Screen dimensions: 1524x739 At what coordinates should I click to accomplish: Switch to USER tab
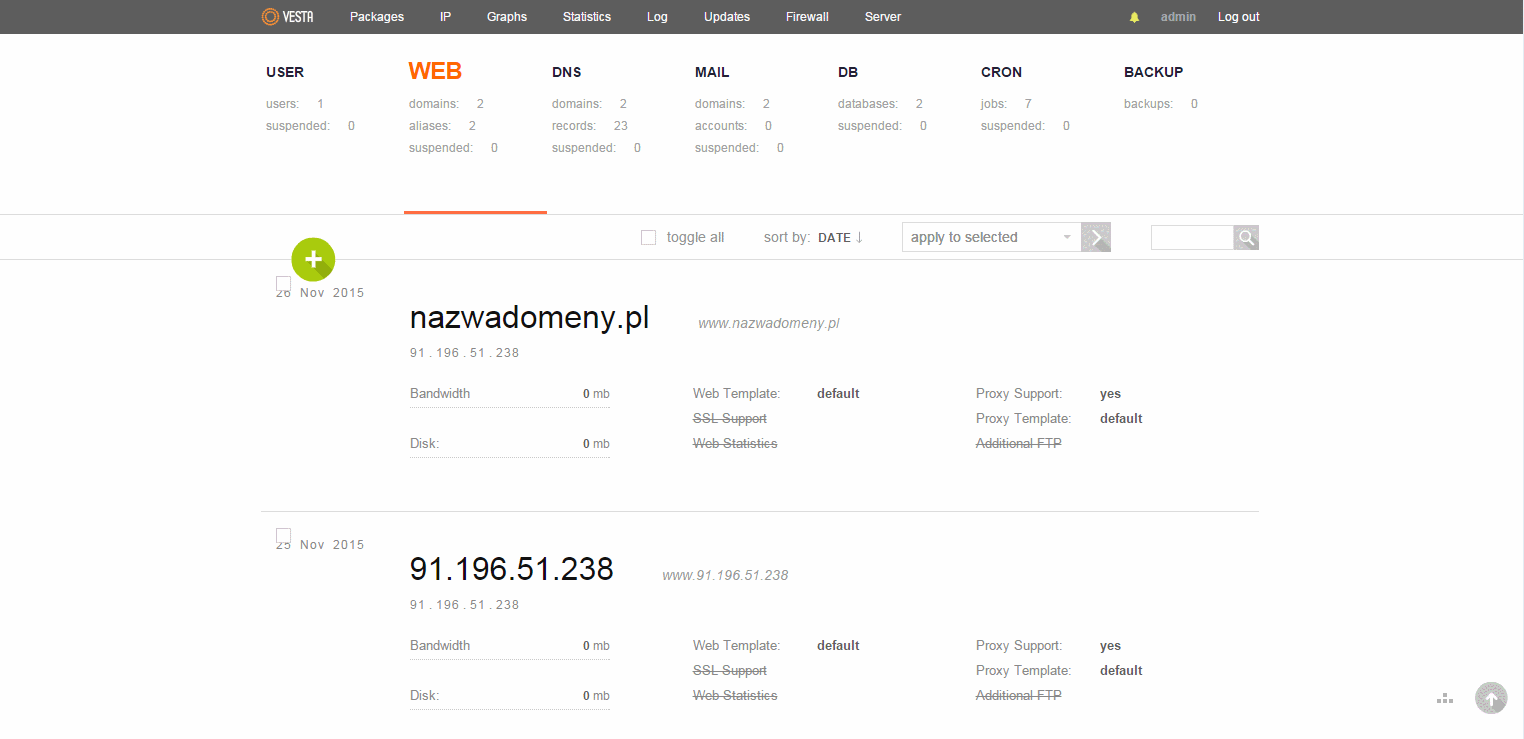click(285, 72)
